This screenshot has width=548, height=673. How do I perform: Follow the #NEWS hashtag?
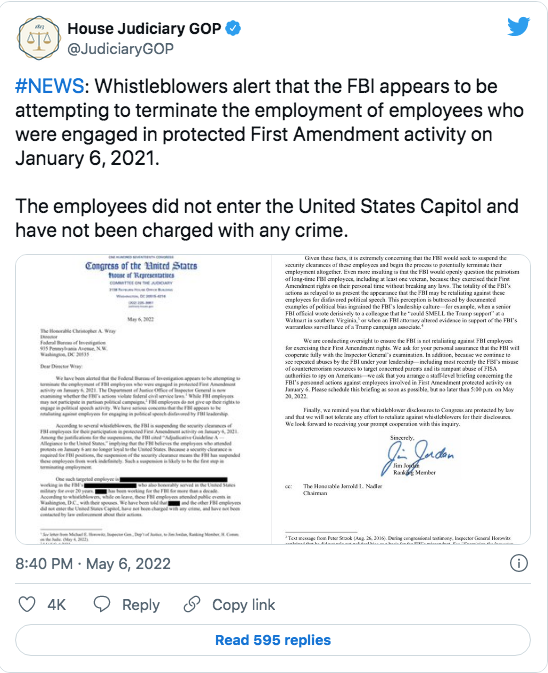pyautogui.click(x=49, y=86)
